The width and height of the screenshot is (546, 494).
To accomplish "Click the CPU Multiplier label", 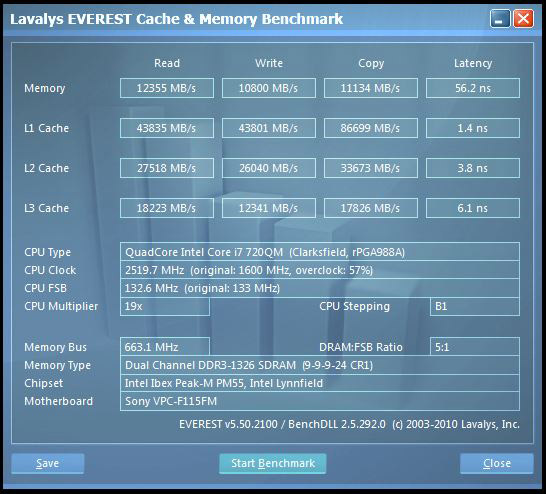I will pyautogui.click(x=61, y=307).
